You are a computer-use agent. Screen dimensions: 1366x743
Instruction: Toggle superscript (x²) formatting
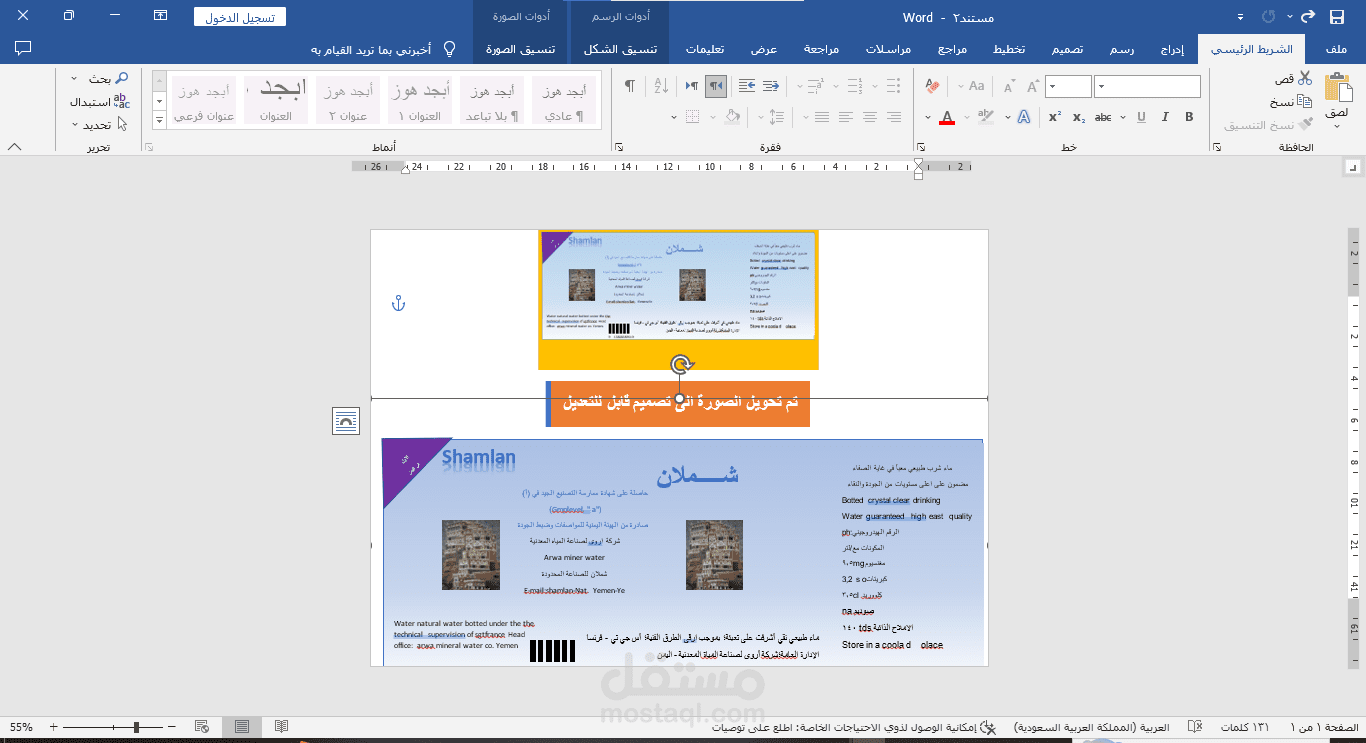pyautogui.click(x=1055, y=116)
